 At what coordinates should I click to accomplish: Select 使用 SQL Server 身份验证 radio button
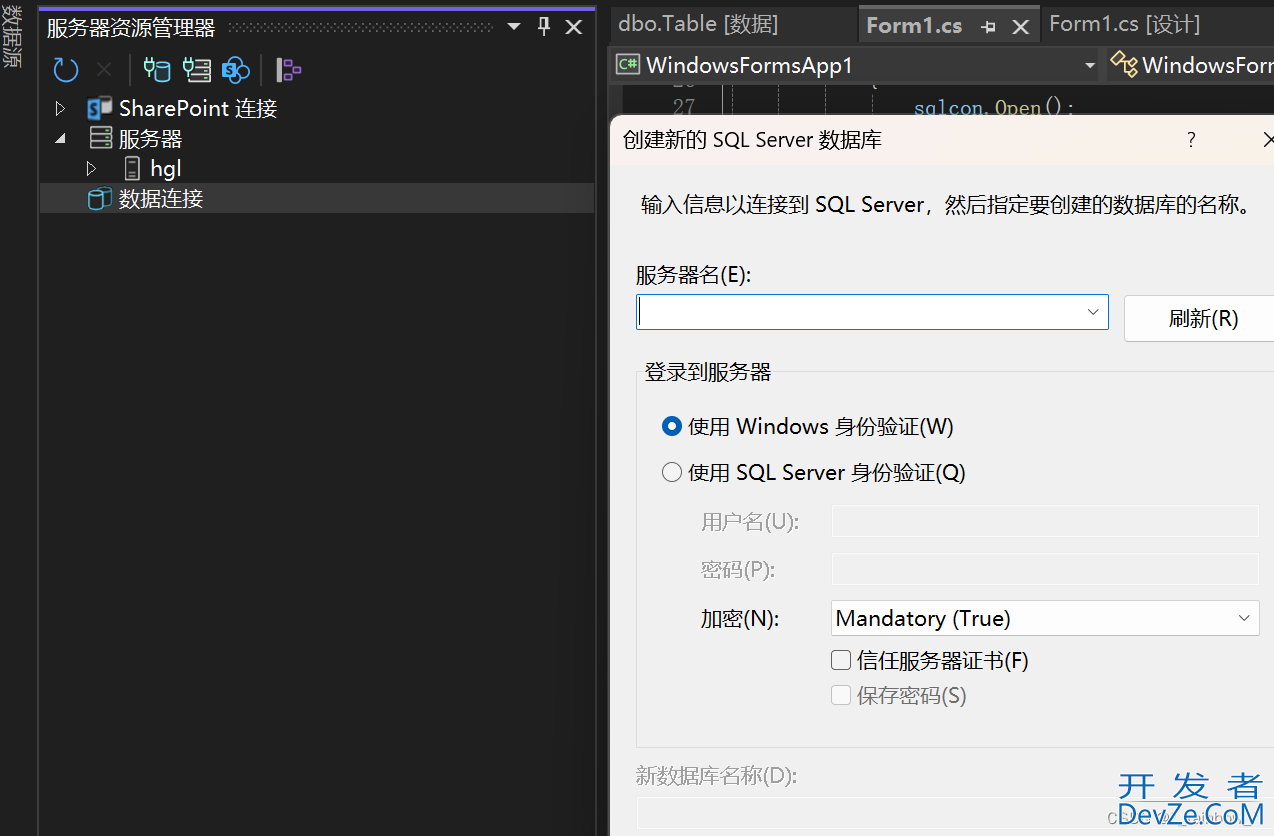672,472
